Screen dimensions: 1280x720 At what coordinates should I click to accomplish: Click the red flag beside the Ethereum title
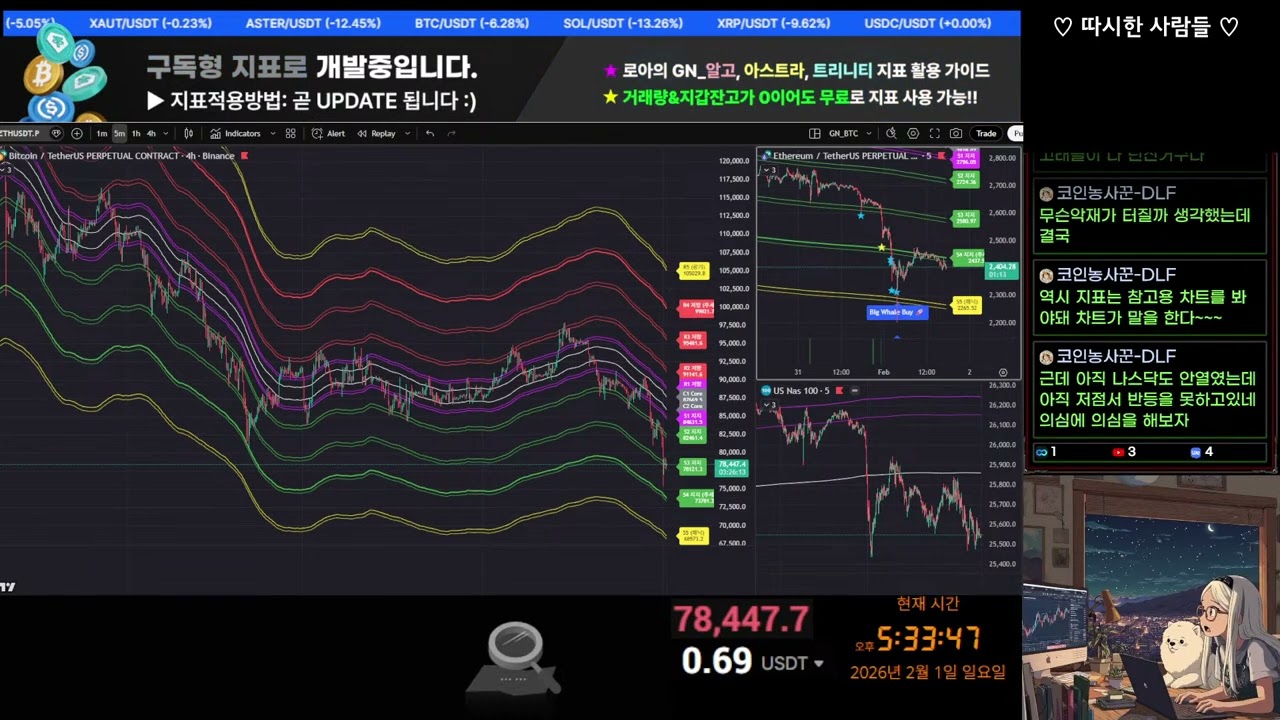tap(943, 155)
